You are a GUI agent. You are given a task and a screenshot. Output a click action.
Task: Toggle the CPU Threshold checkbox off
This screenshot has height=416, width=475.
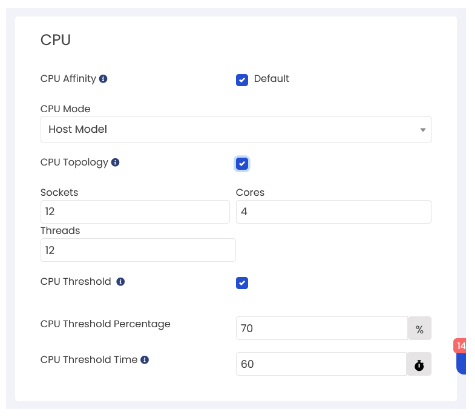tap(242, 283)
